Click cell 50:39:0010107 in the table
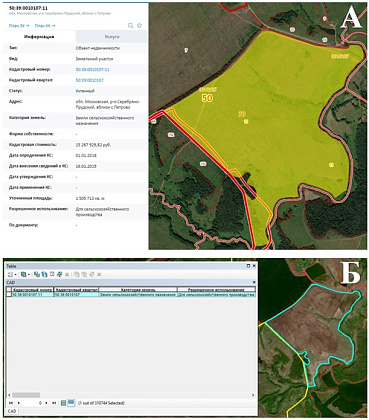 click(x=76, y=295)
